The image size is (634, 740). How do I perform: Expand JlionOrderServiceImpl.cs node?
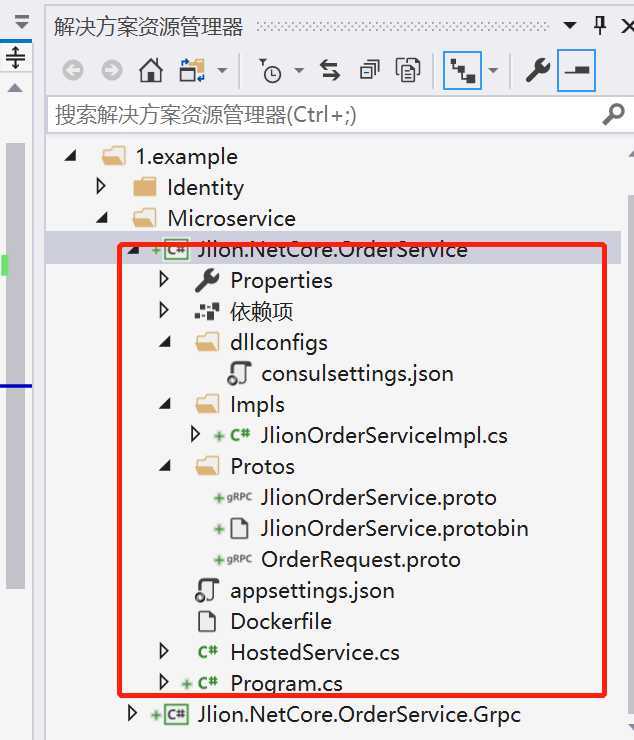pos(195,434)
